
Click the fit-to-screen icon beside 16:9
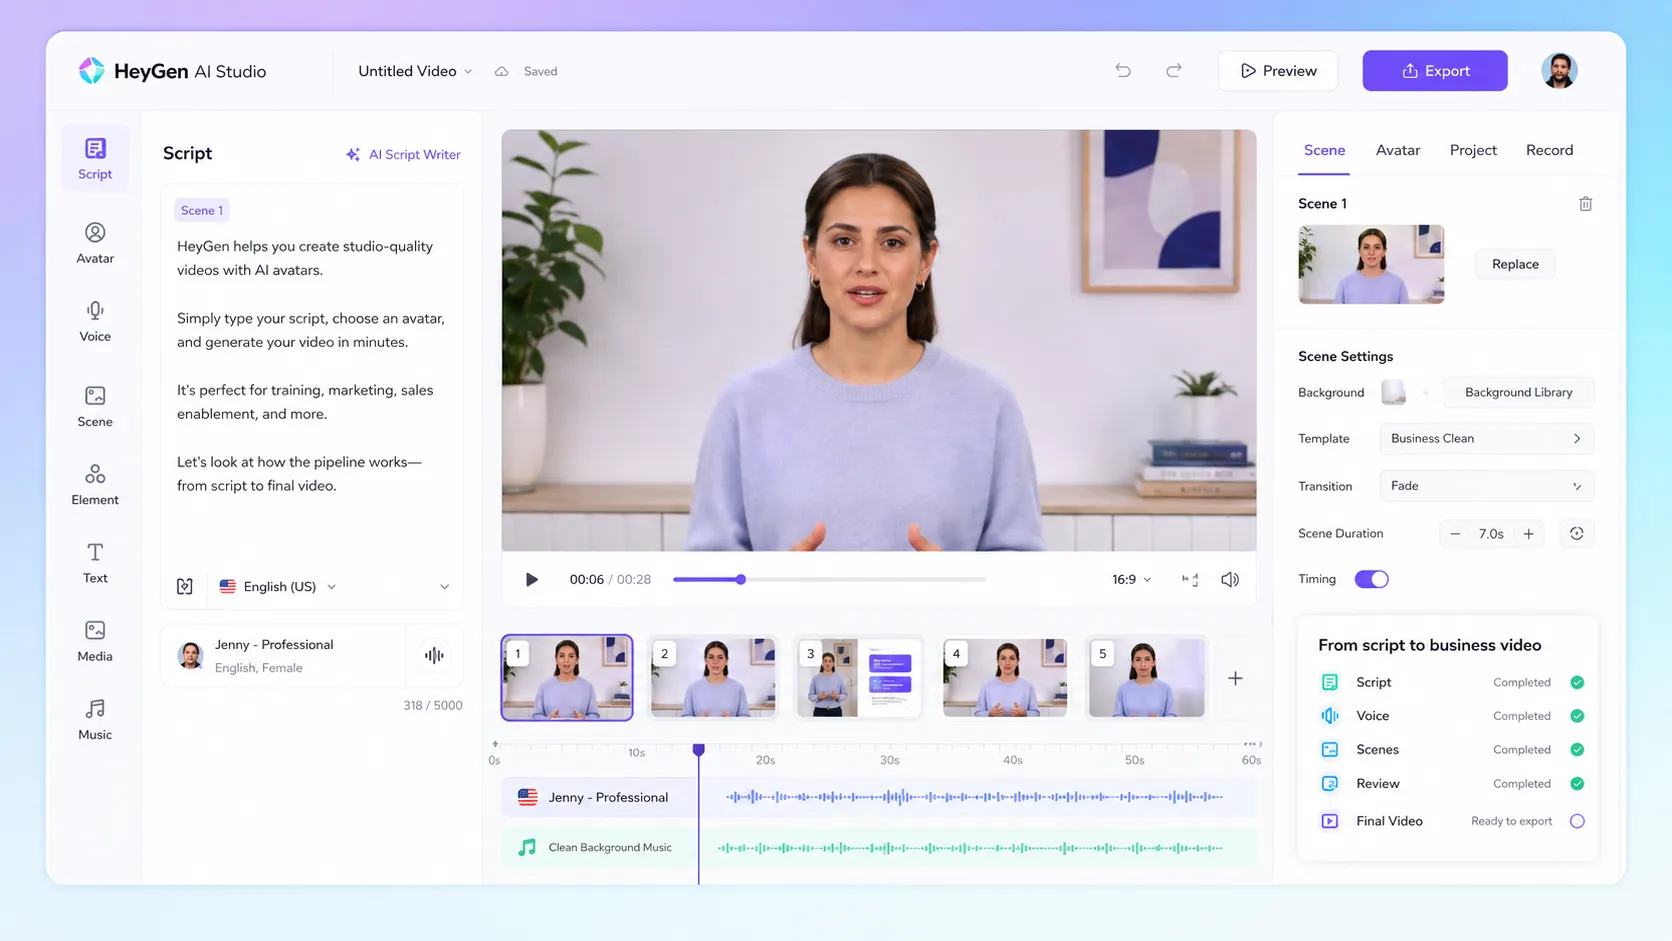click(x=1190, y=579)
